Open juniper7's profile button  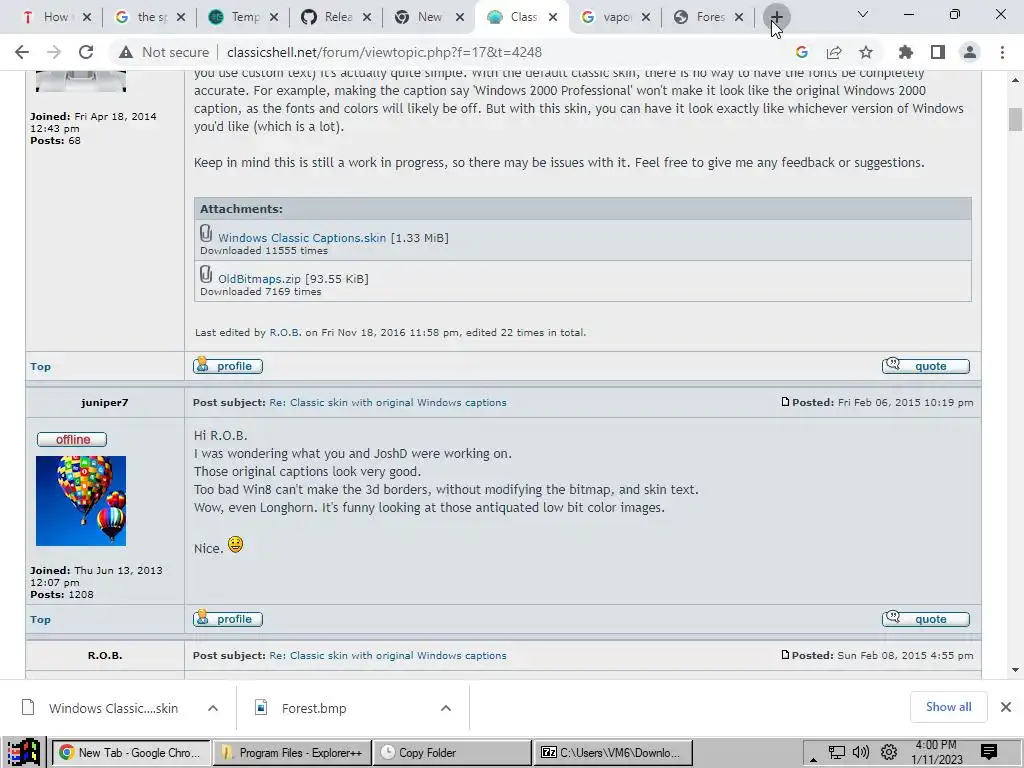coord(228,618)
